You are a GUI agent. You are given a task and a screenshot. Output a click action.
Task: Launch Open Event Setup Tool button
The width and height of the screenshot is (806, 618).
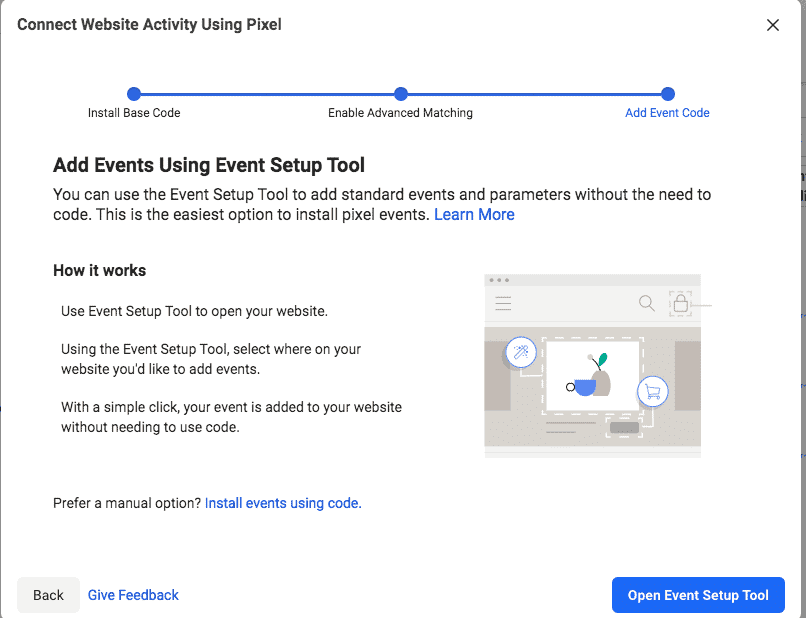(x=698, y=595)
